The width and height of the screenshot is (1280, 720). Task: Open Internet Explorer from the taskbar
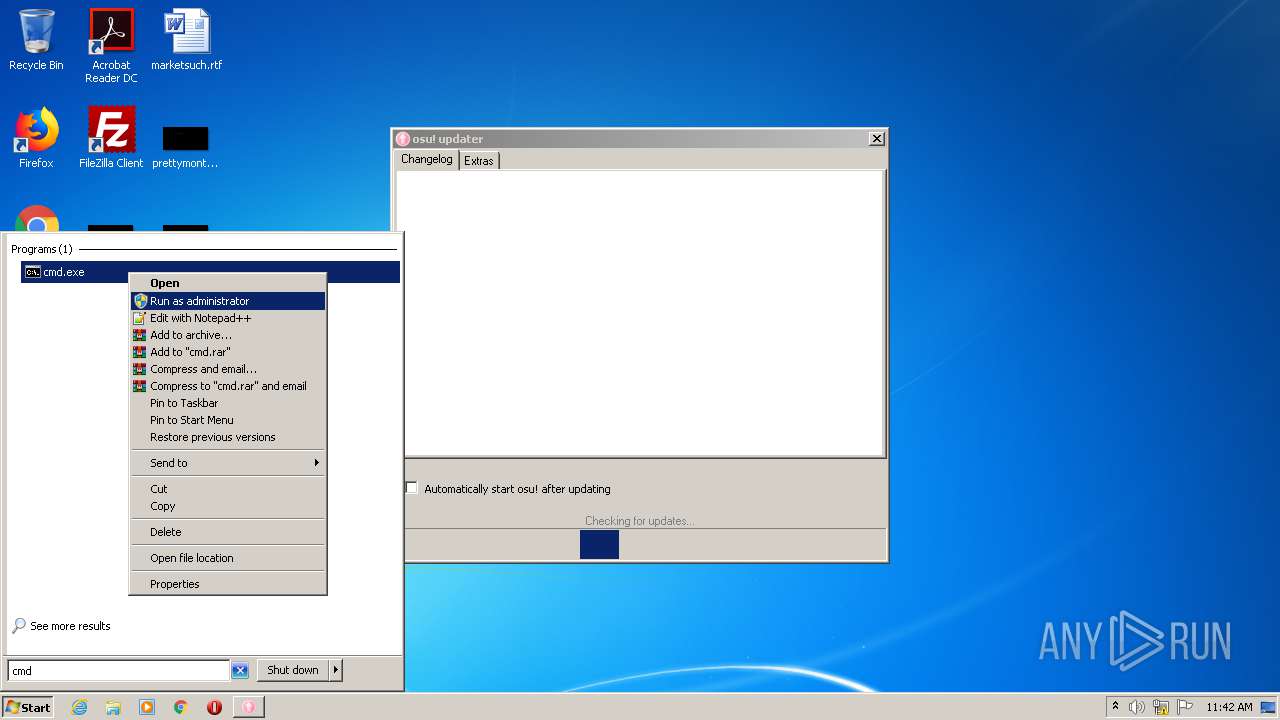pos(79,707)
